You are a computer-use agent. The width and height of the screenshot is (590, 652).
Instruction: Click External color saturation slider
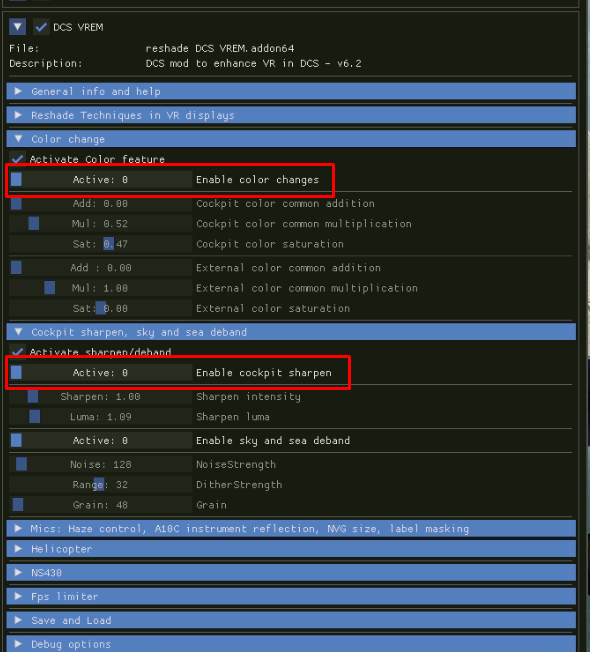click(x=100, y=308)
